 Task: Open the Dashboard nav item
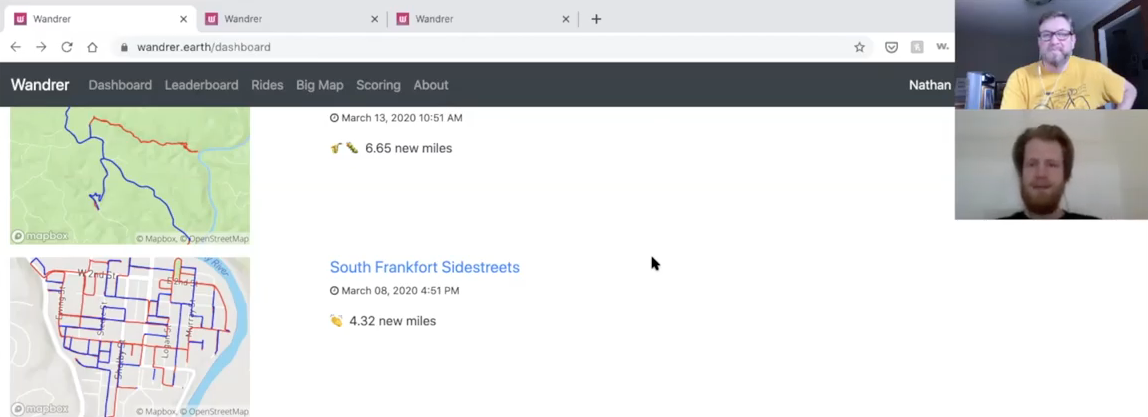120,85
